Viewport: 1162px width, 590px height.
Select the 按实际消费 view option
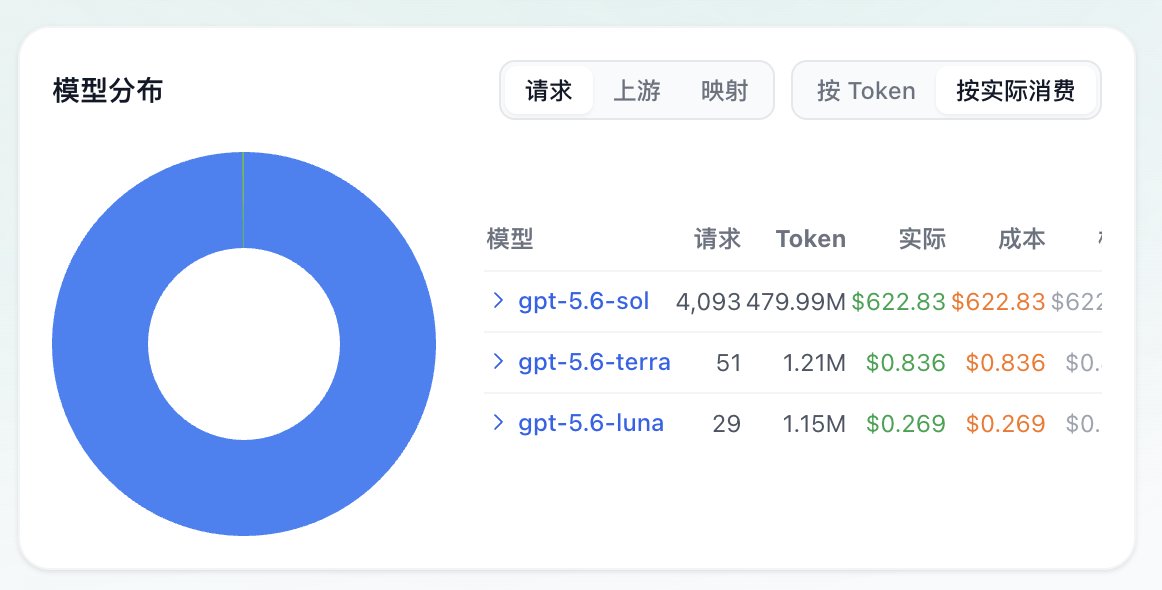coord(1015,90)
